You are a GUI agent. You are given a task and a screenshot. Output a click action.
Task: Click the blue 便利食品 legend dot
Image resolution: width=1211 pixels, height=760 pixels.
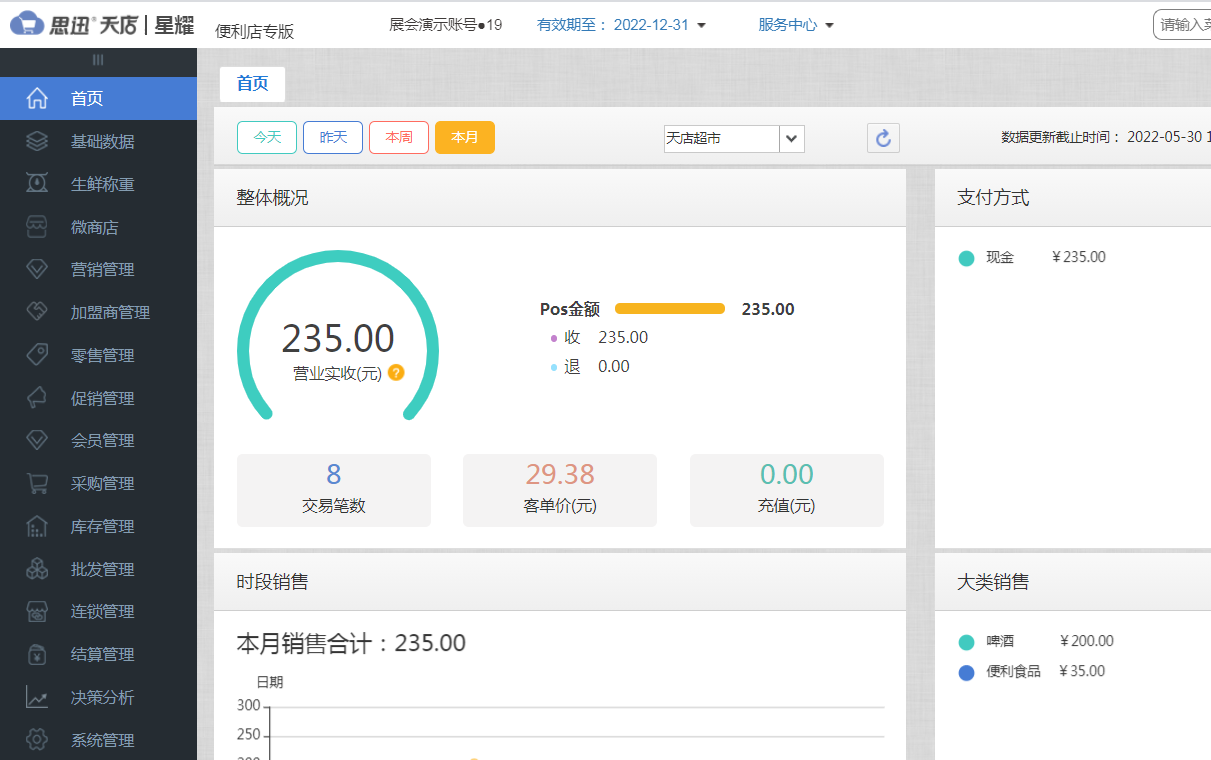(966, 672)
